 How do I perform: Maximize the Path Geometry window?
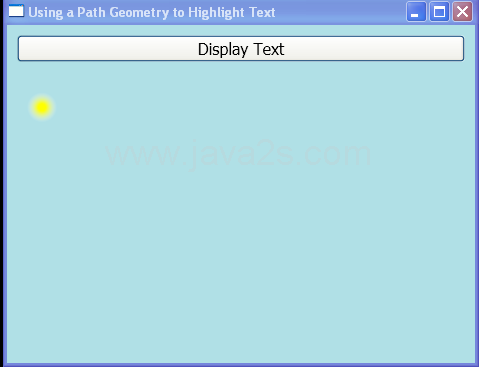tap(439, 12)
